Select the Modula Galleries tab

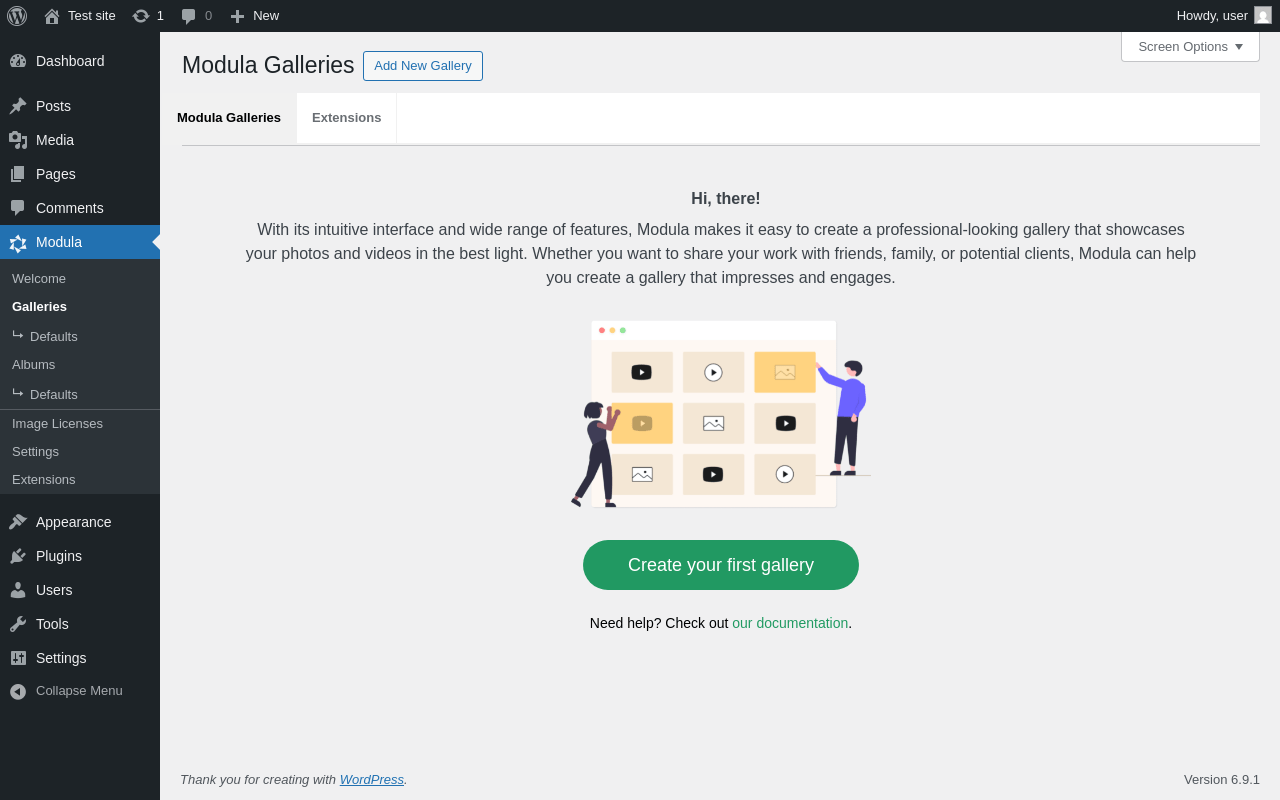click(x=229, y=118)
